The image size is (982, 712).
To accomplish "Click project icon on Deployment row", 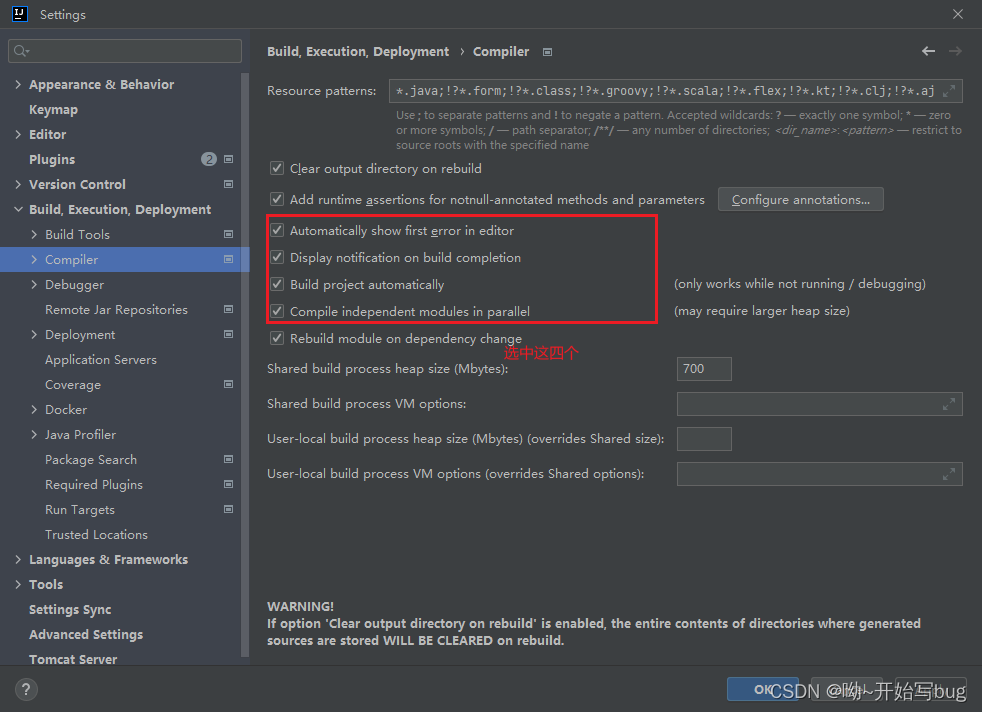I will 229,334.
